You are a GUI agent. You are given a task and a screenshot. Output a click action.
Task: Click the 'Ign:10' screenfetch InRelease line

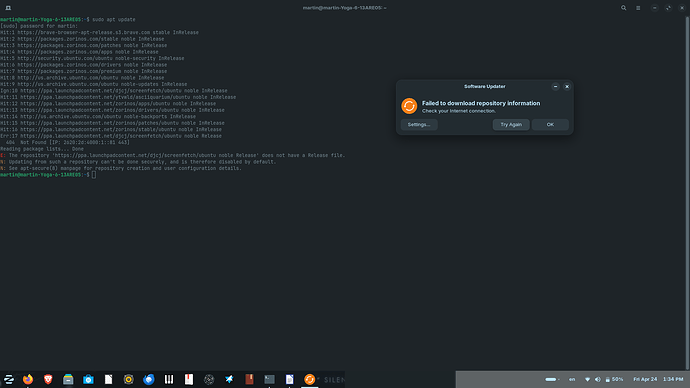114,91
